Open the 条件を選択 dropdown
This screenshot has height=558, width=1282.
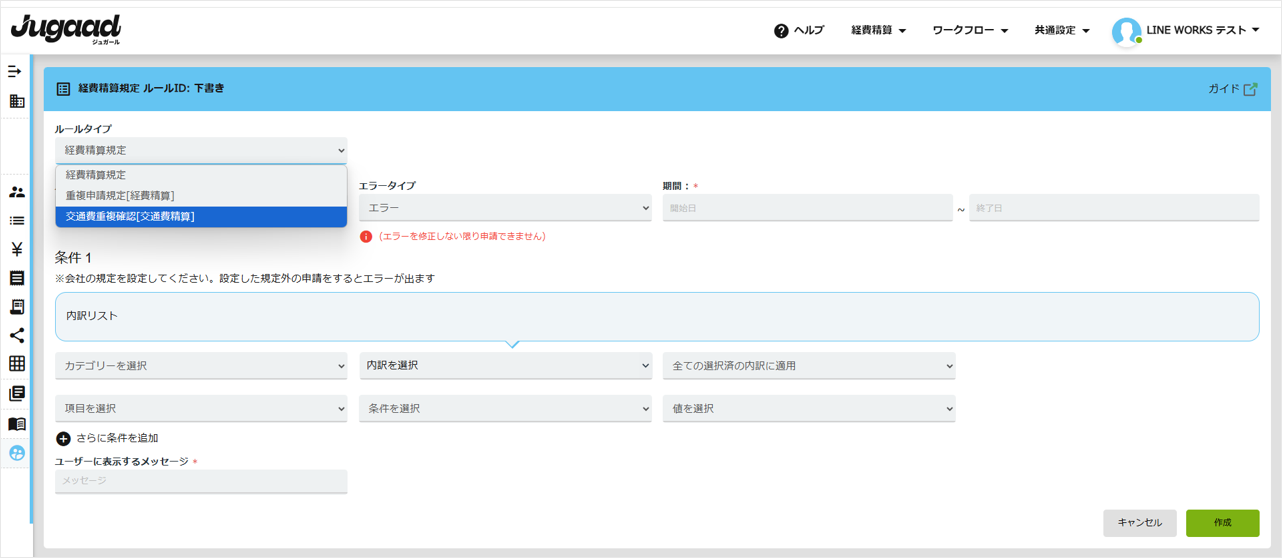tap(505, 409)
